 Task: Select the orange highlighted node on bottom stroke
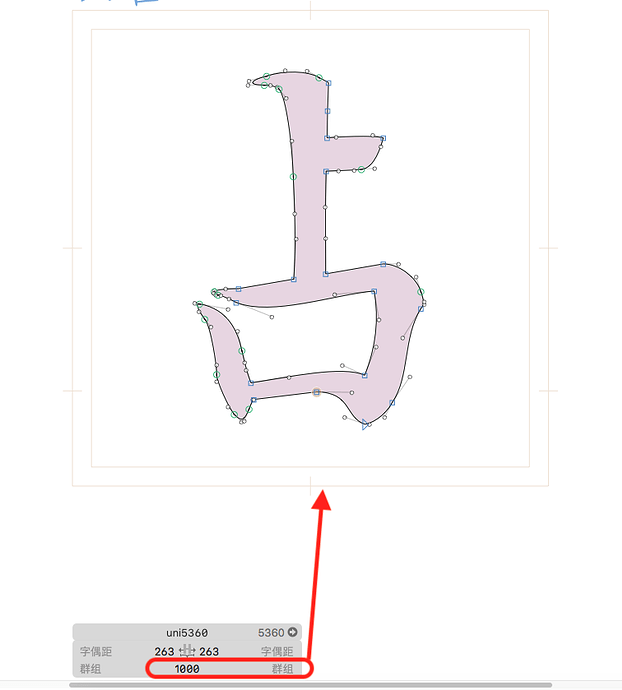point(317,392)
